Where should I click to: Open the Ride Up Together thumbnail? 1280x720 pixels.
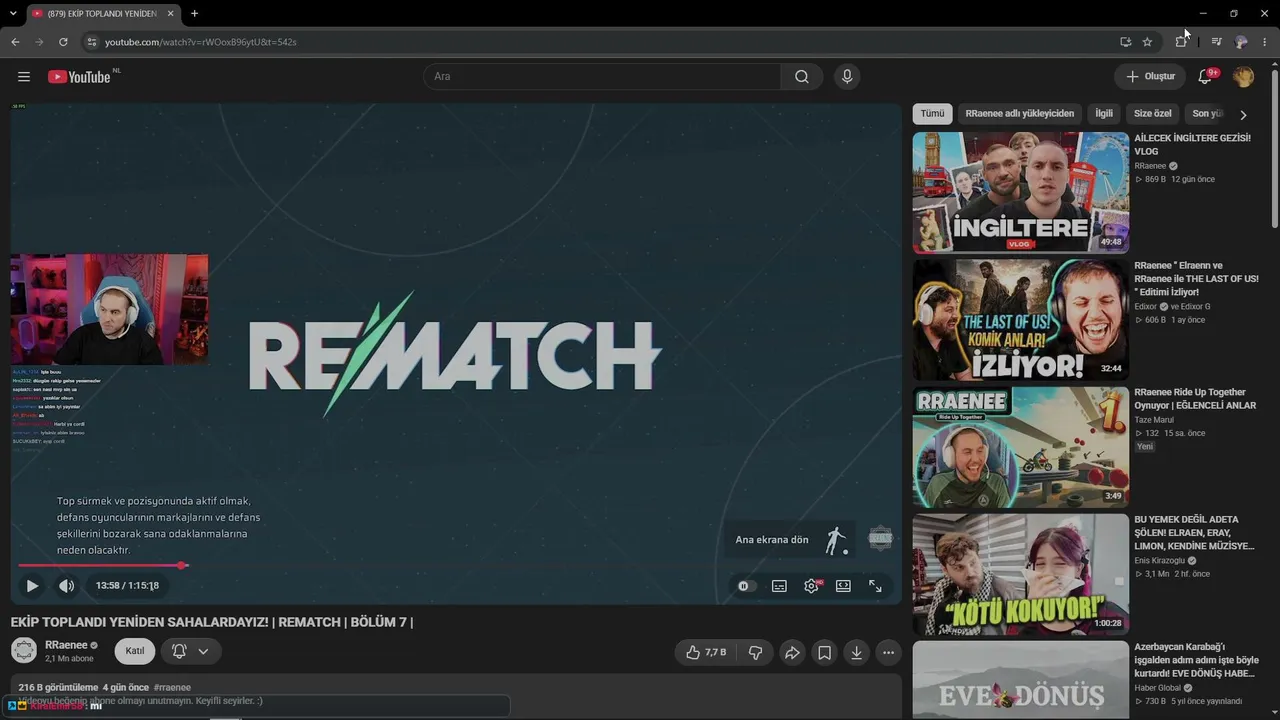point(1020,447)
